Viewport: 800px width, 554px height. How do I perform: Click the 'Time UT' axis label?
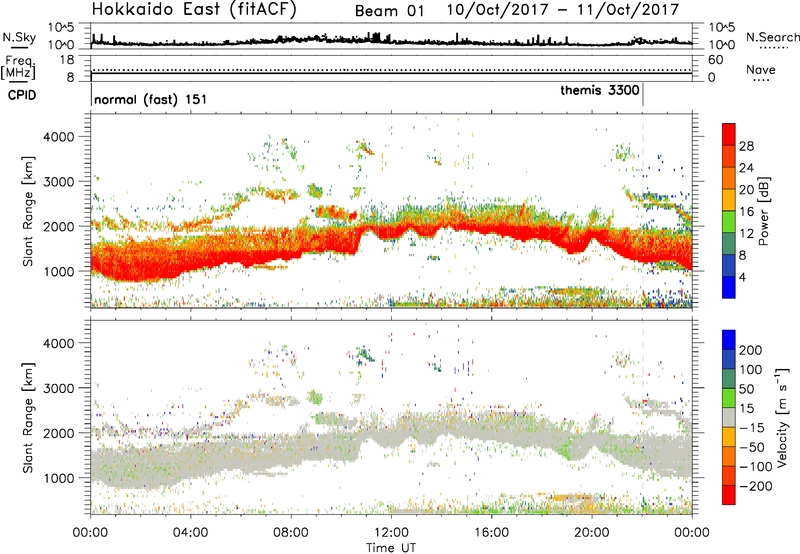click(x=391, y=547)
